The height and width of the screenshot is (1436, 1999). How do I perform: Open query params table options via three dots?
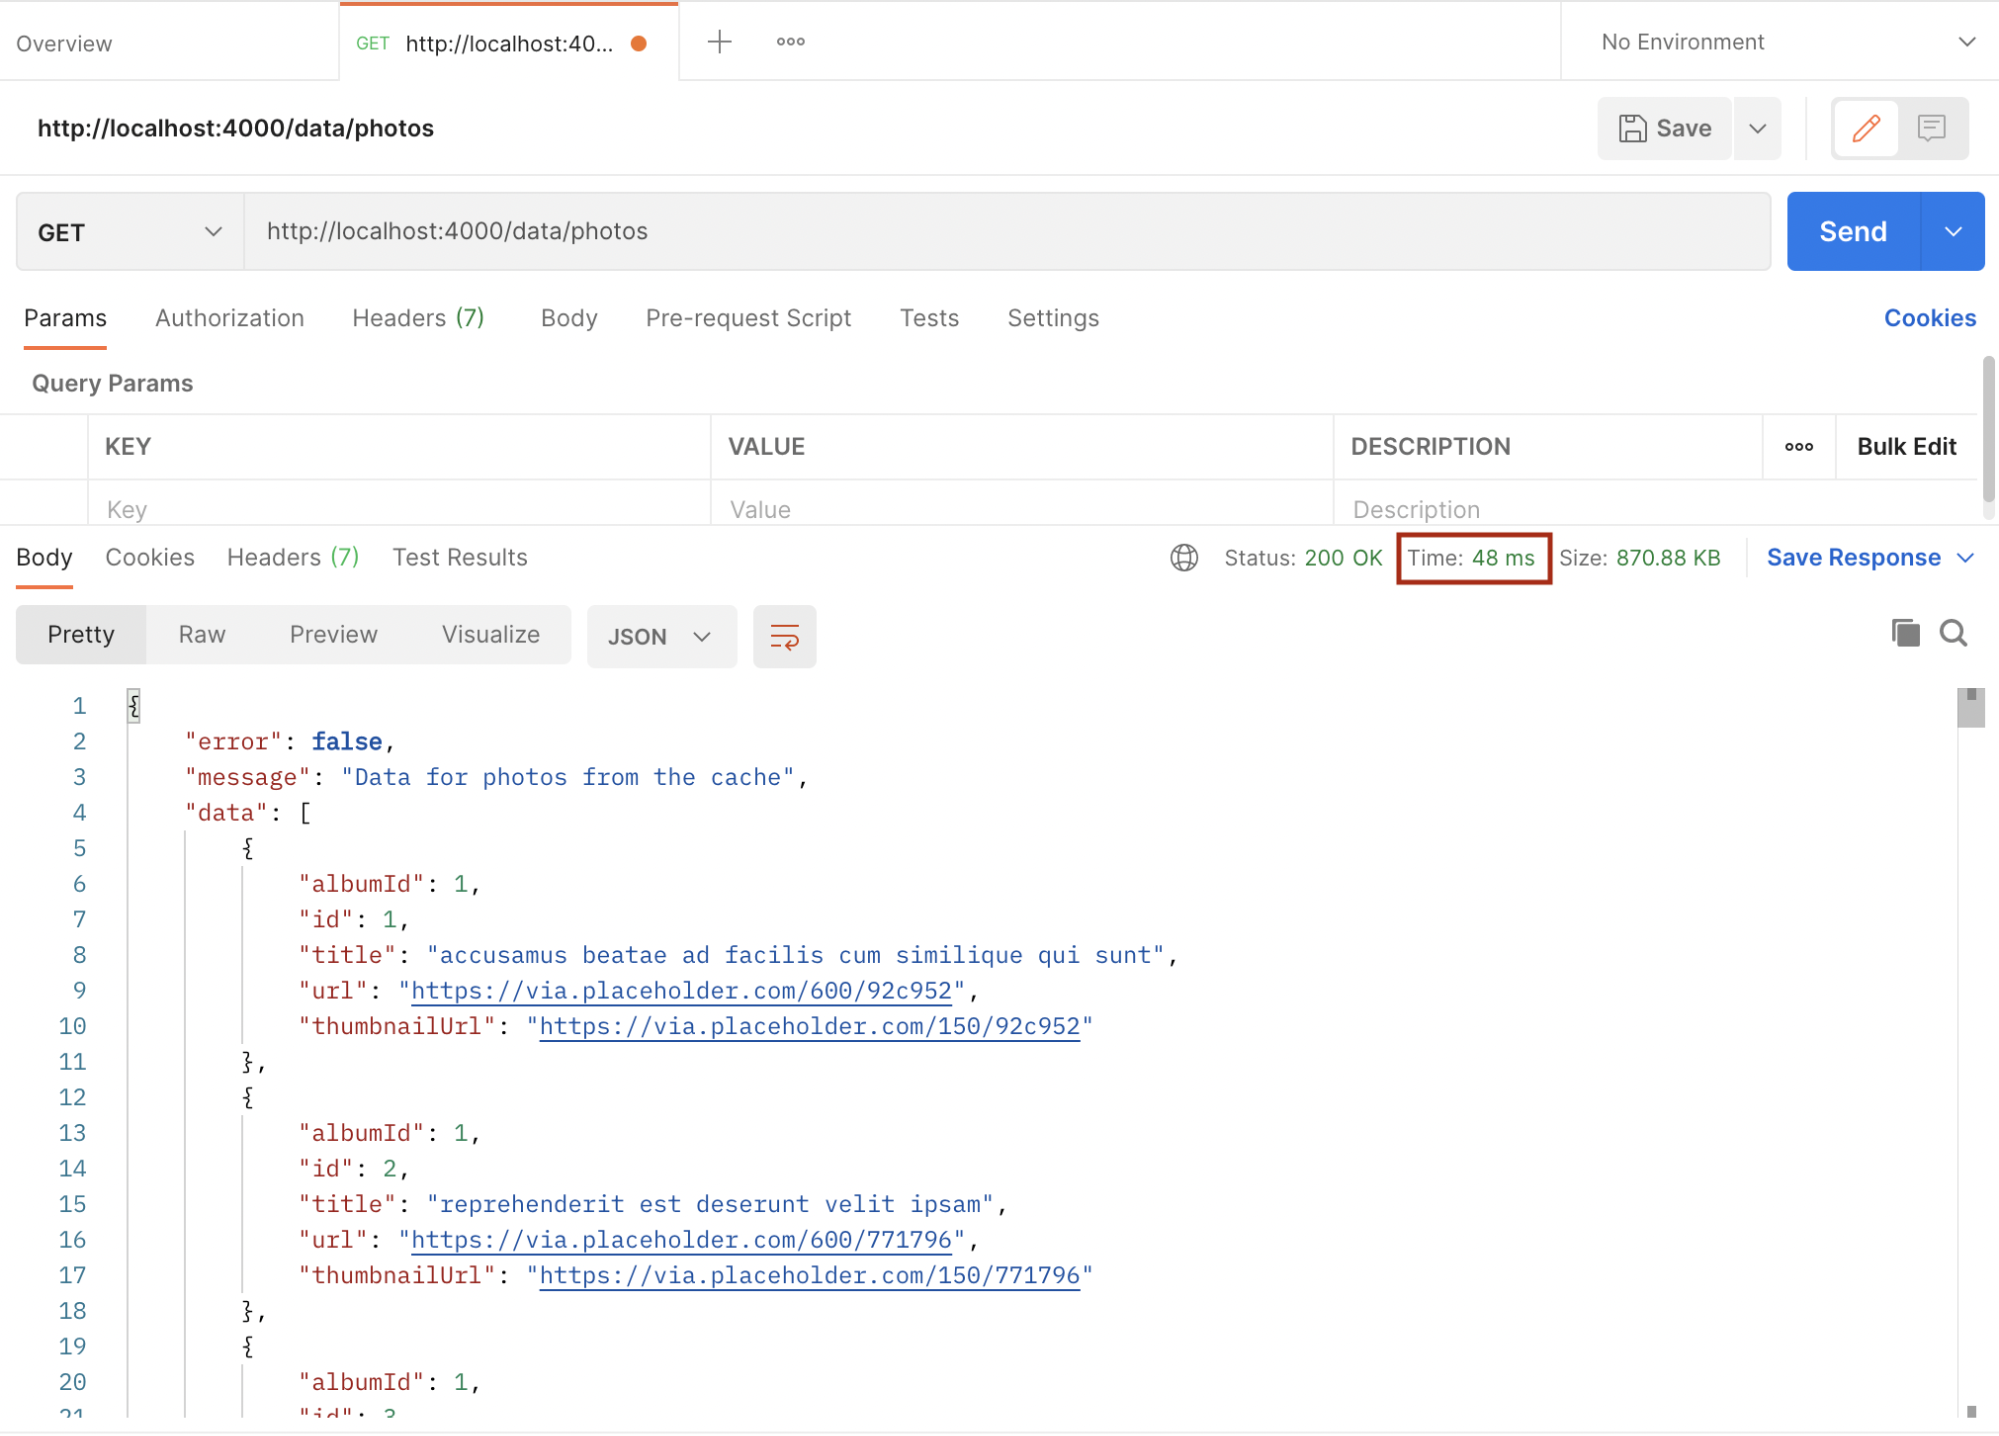pyautogui.click(x=1799, y=447)
